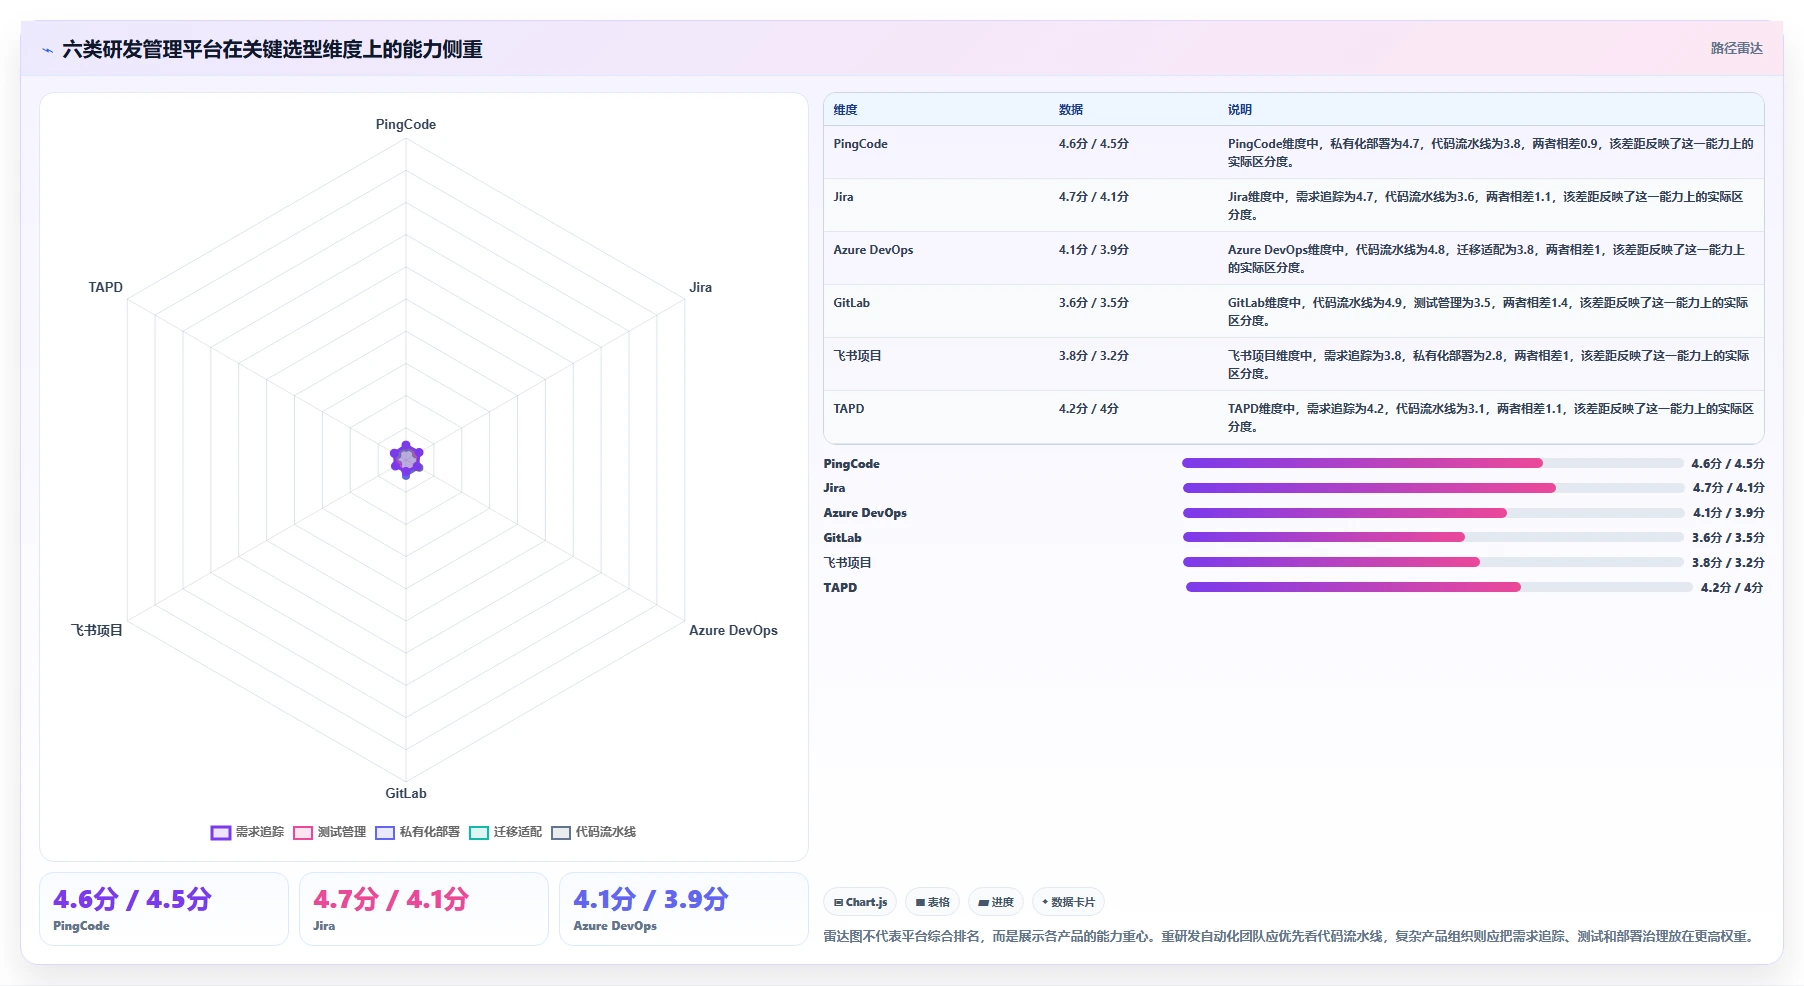Click the PingCode axis label on radar

405,125
